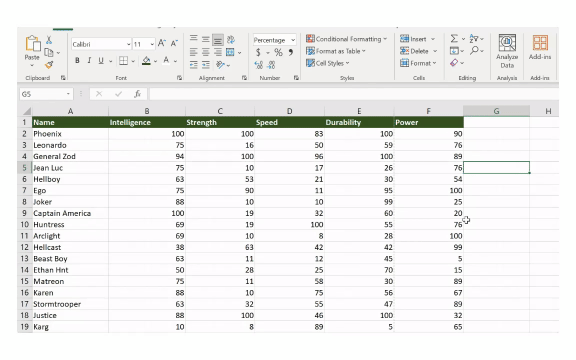
Task: Open Sort & Filter A-Z icon
Action: click(x=474, y=39)
